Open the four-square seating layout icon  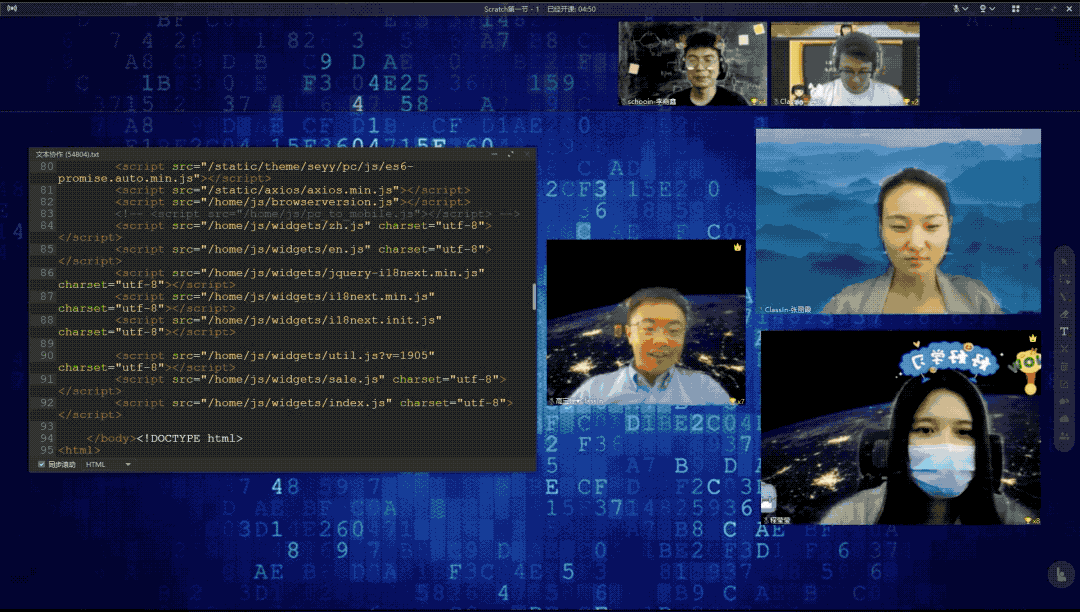(x=1015, y=8)
